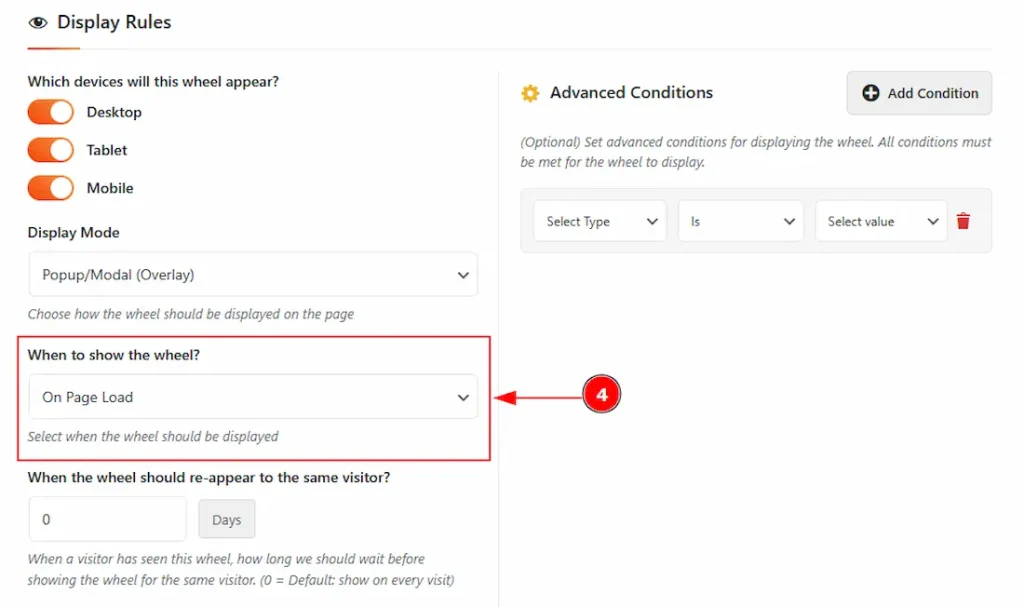Click the 'When to show the wheel?' label

(x=114, y=355)
